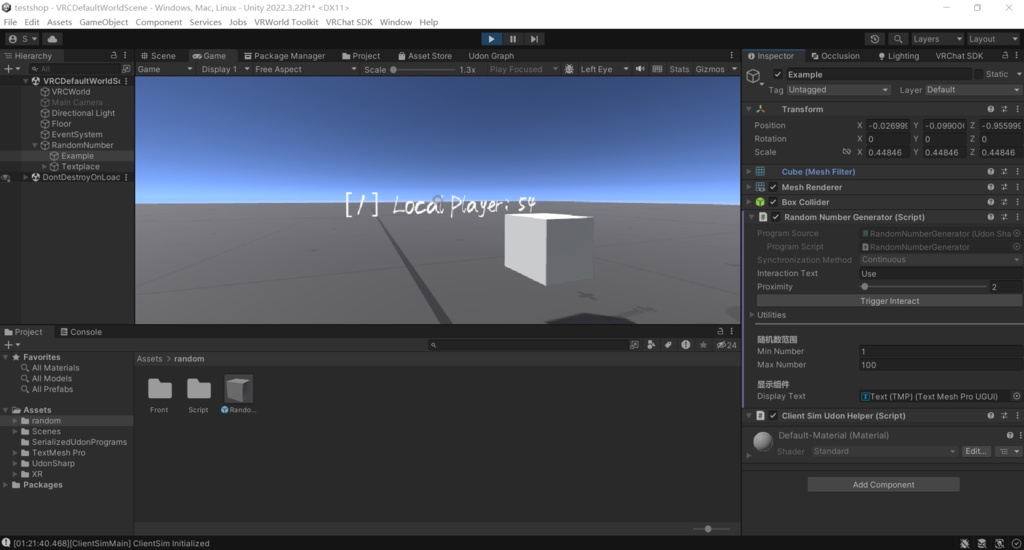Expand the Cube (Mesh Filter) component
Viewport: 1024px width, 550px height.
(749, 172)
